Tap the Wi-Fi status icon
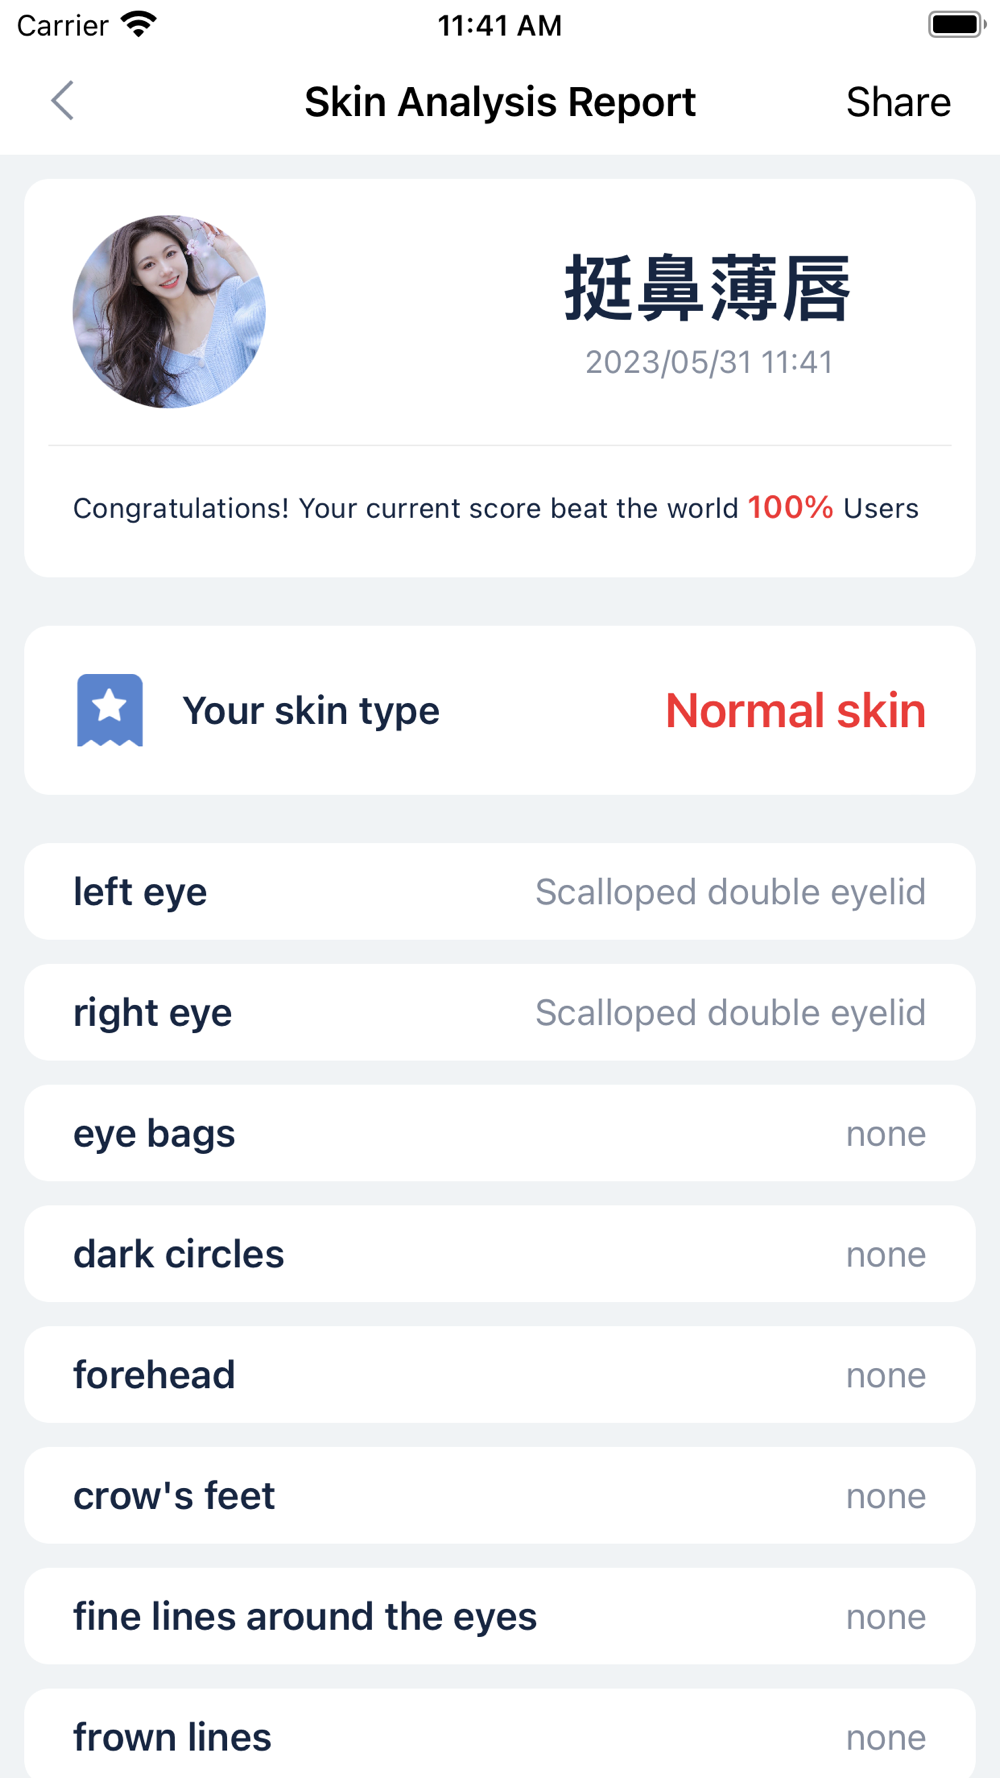 (138, 24)
